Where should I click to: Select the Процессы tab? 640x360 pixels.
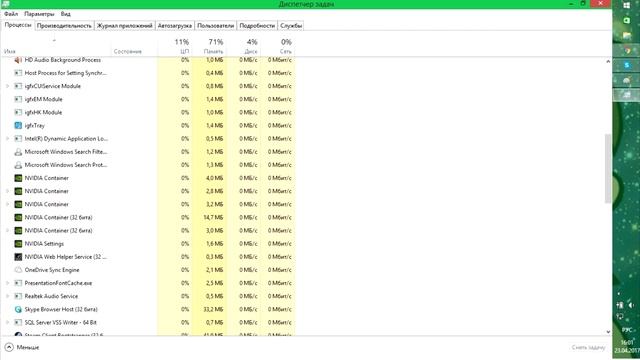tap(18, 25)
